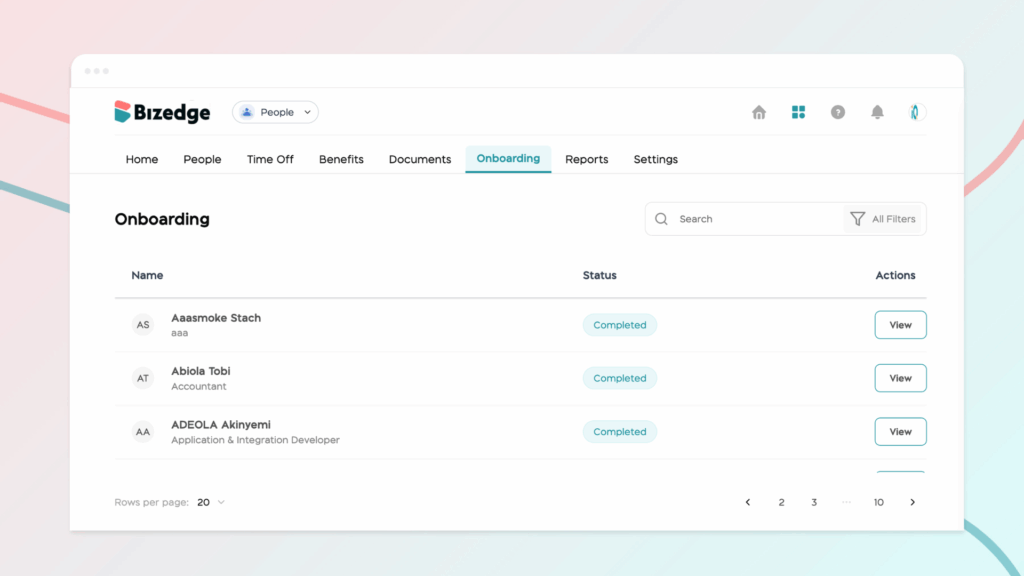This screenshot has height=576, width=1024.
Task: Open the Rows per page dropdown
Action: (211, 502)
